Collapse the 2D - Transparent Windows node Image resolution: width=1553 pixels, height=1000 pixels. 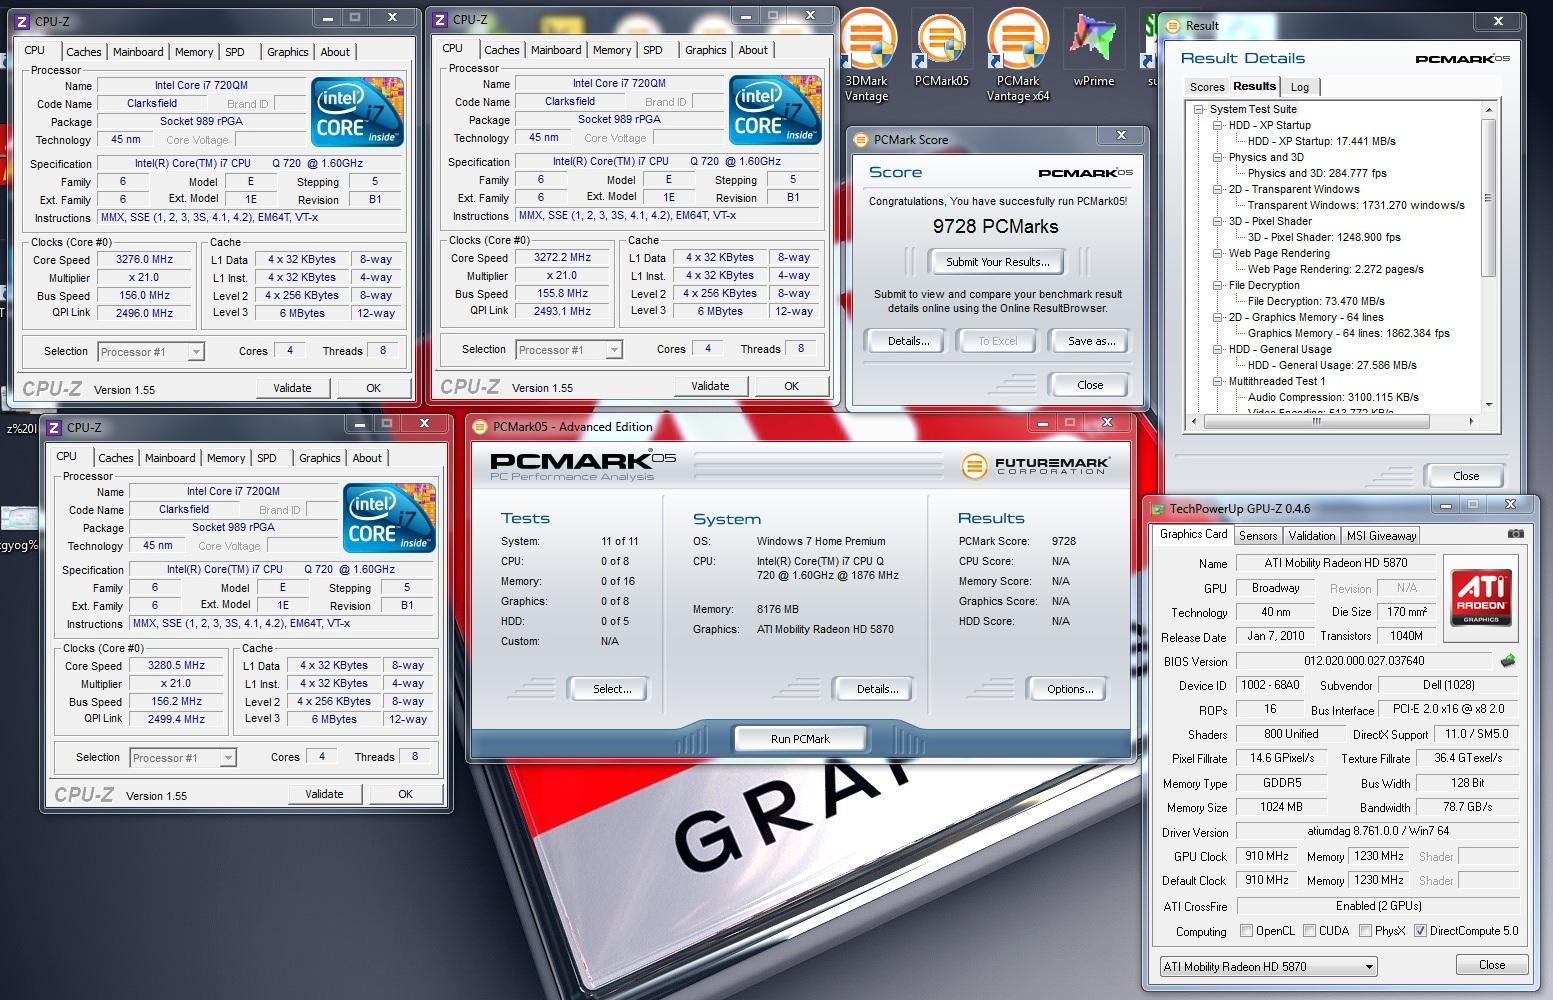1217,189
